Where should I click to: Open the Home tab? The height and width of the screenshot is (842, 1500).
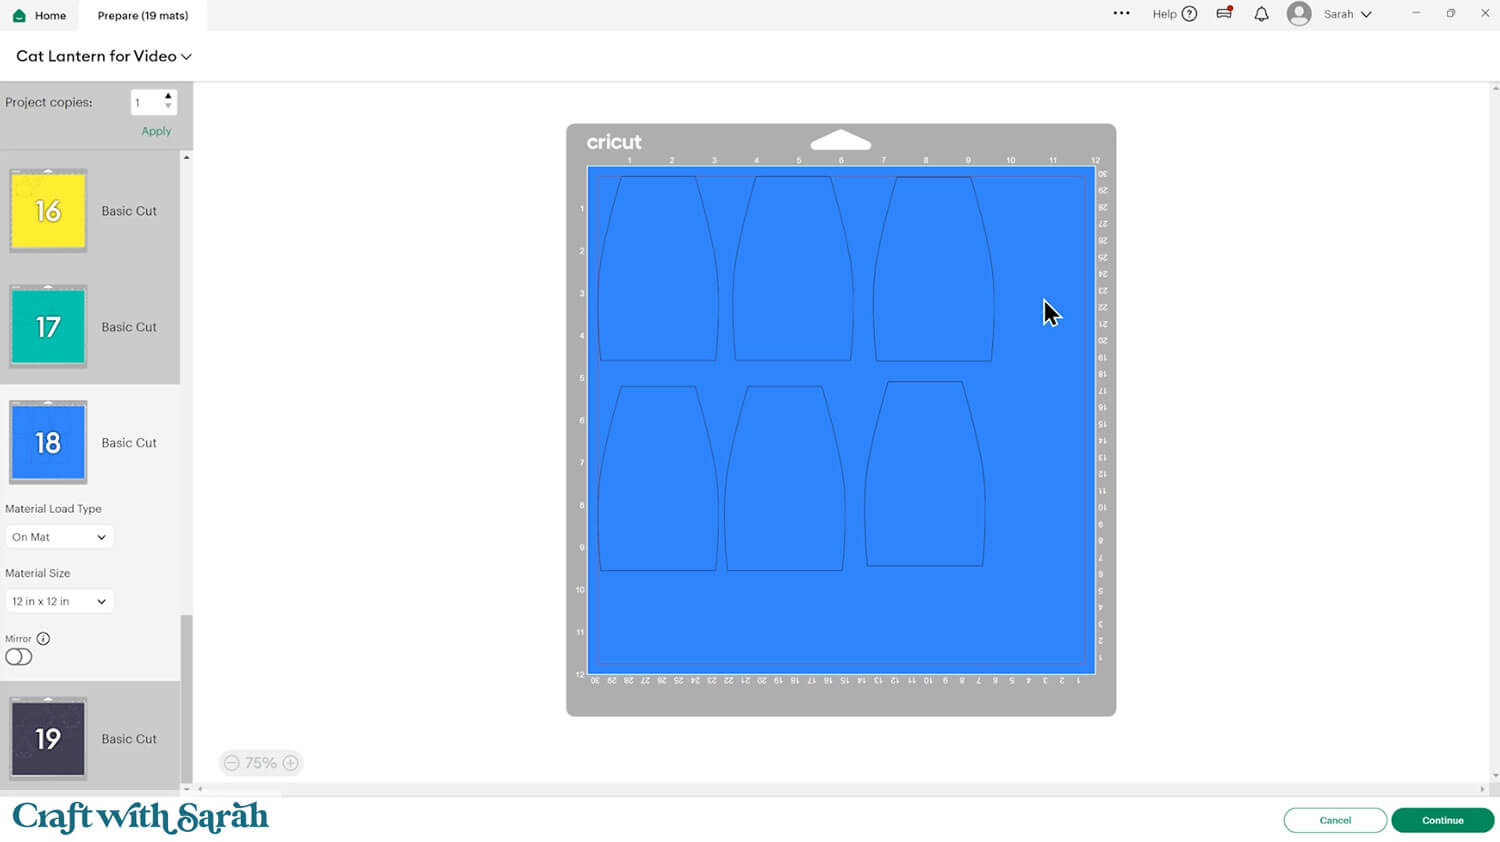[39, 15]
